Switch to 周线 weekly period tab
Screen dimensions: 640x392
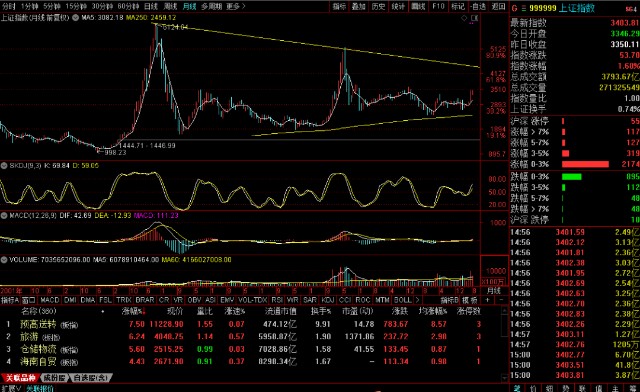(x=170, y=6)
